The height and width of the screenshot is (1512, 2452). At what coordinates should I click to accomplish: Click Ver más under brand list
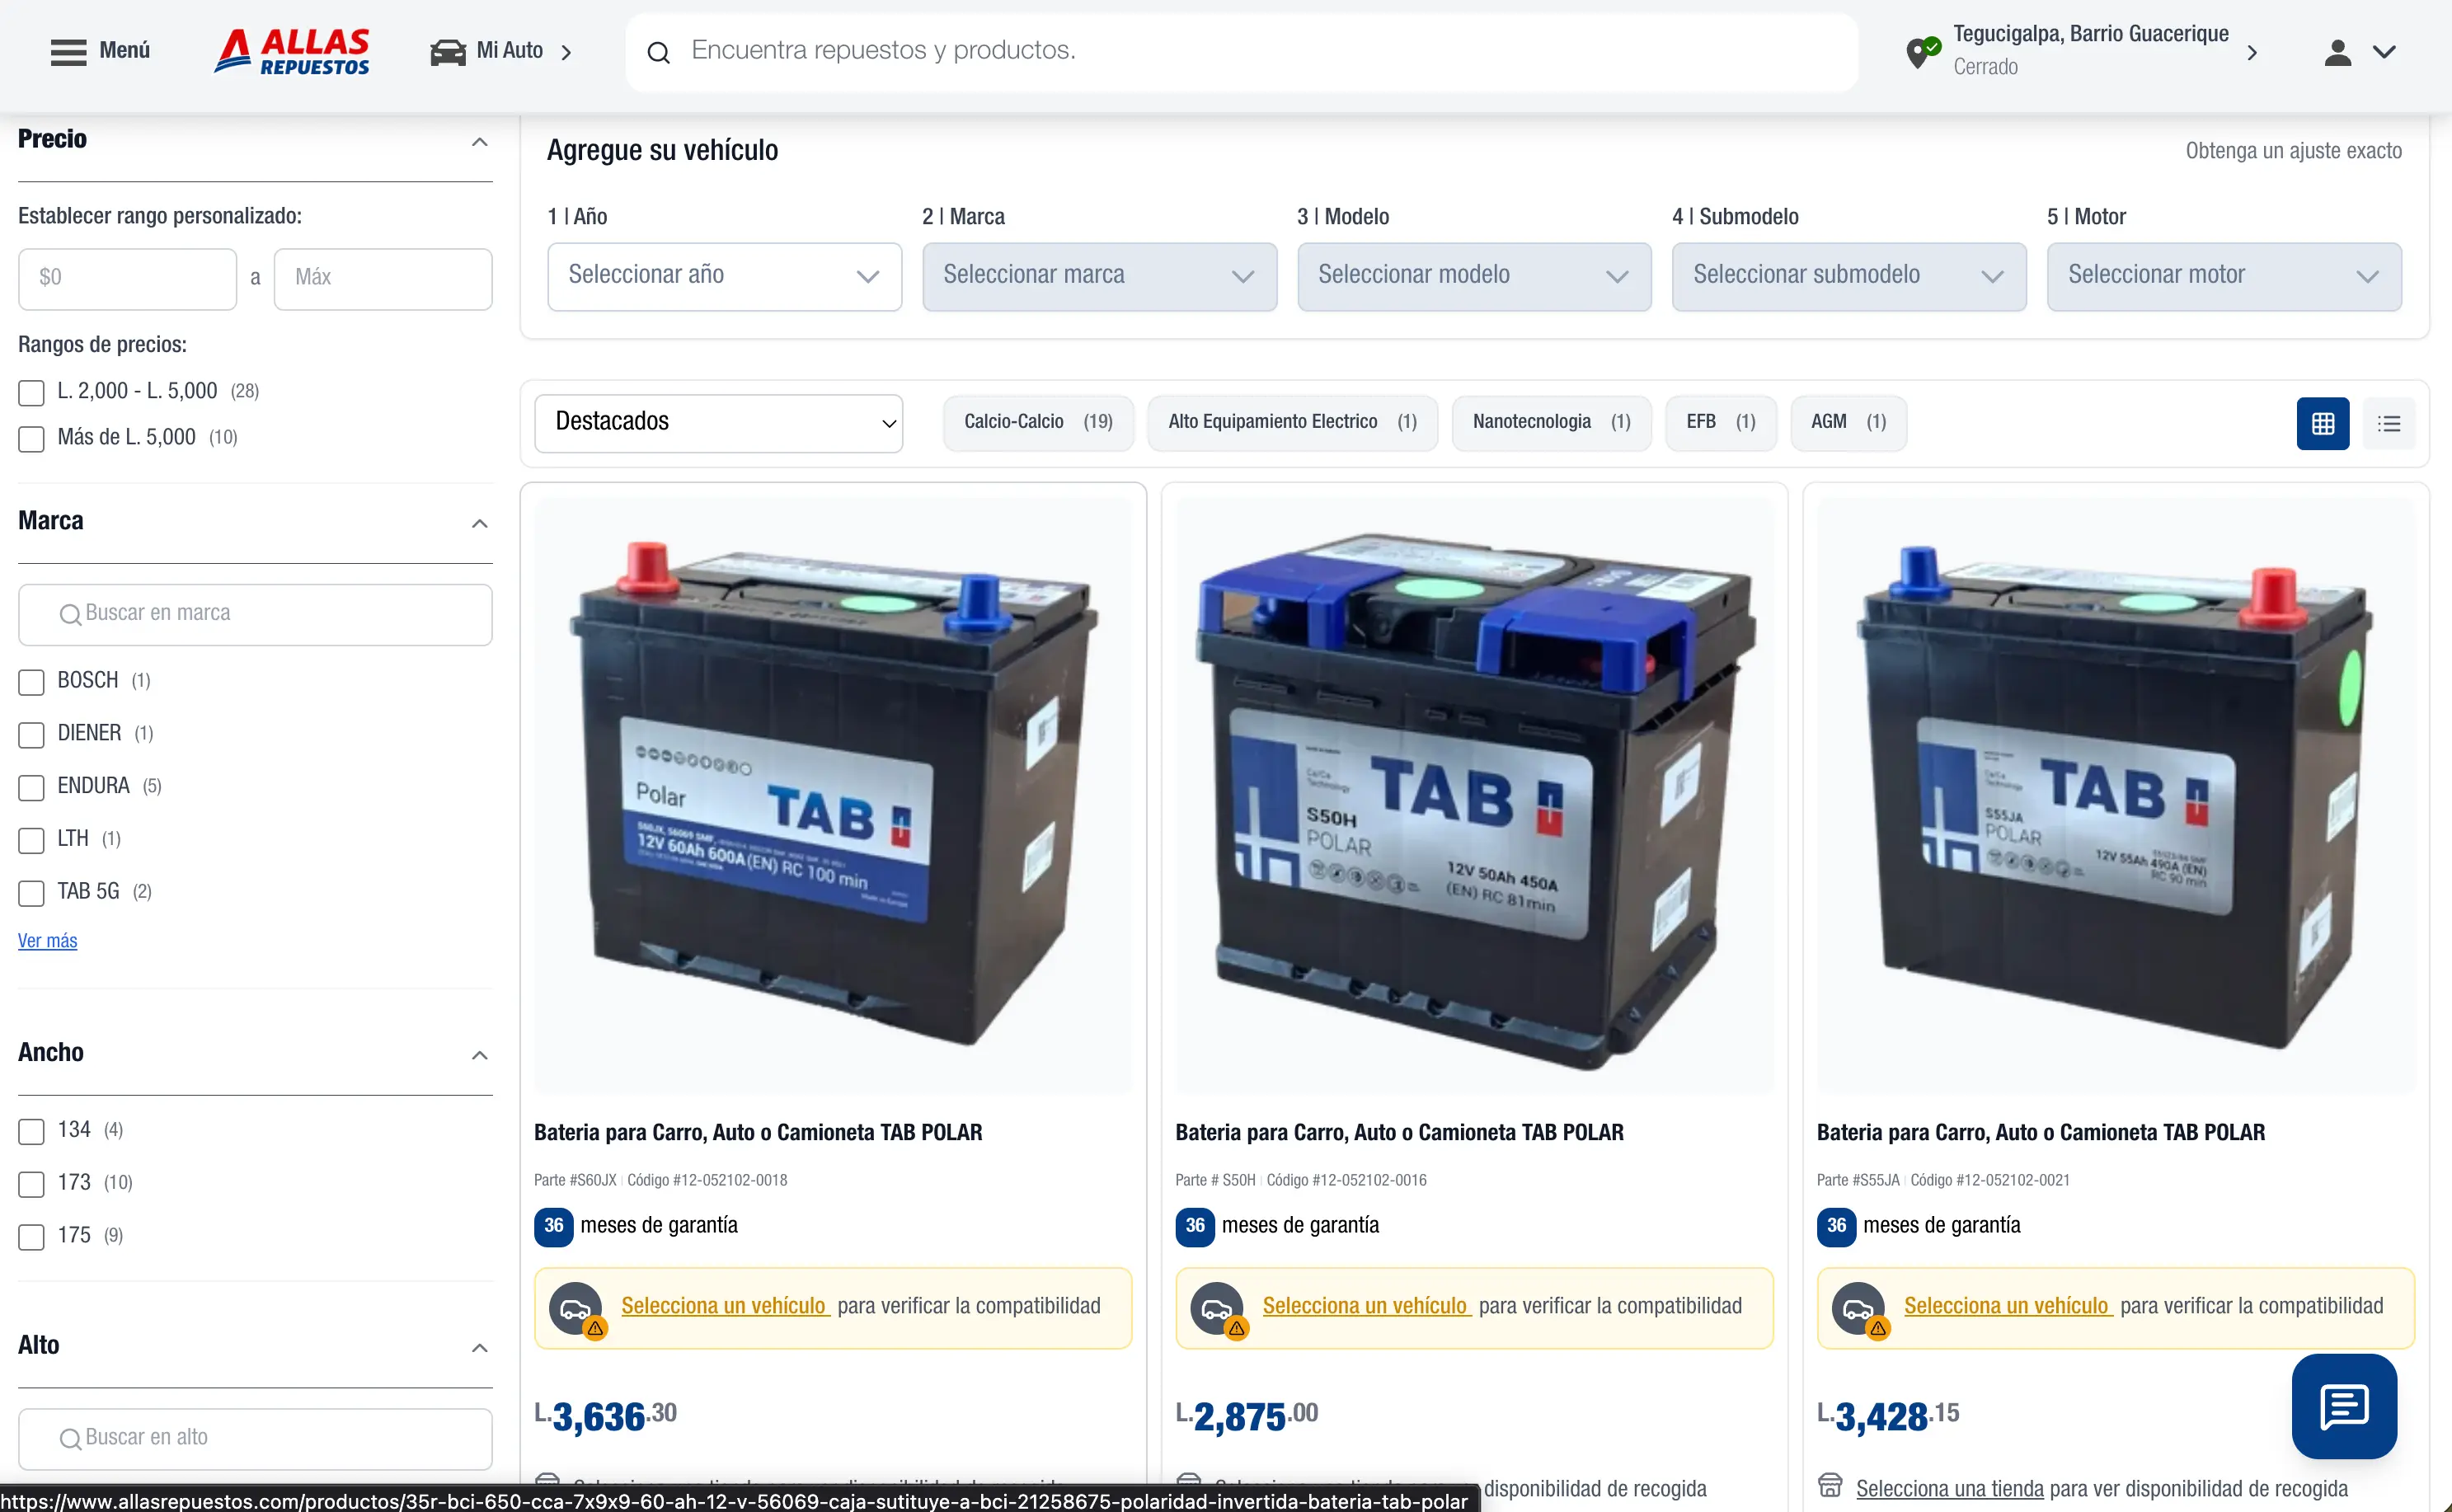[x=47, y=941]
